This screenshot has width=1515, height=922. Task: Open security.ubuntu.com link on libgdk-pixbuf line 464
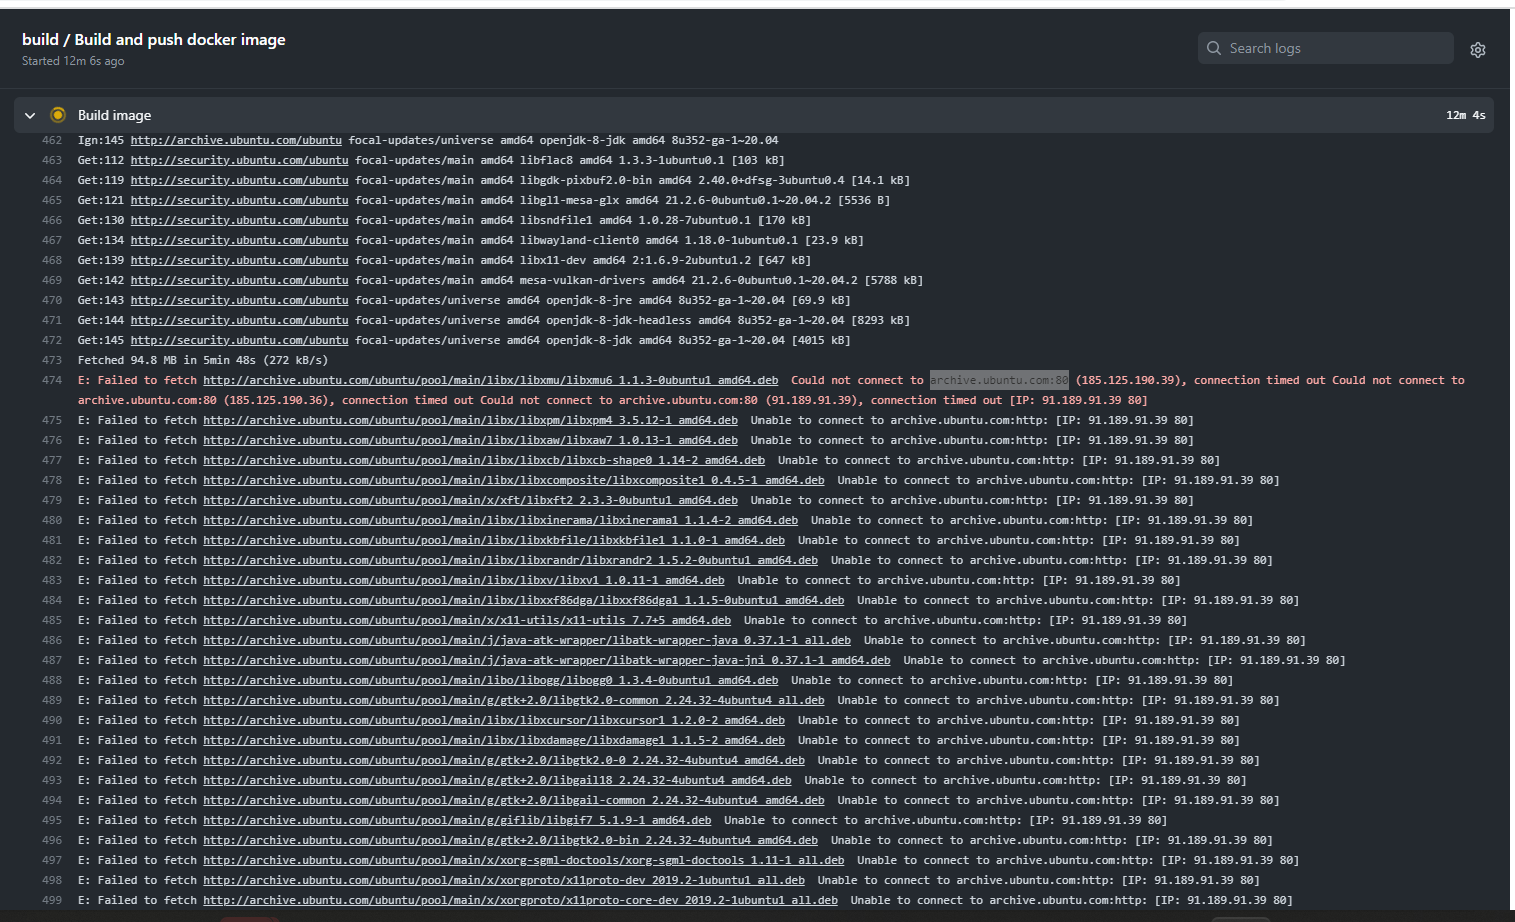coord(239,180)
